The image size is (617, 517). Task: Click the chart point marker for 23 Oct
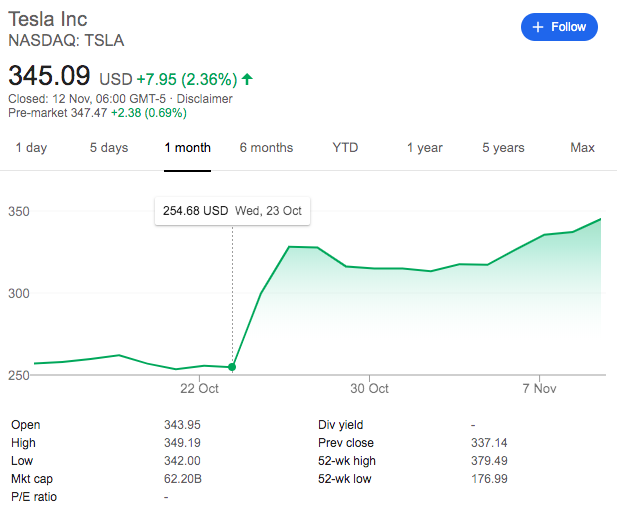click(232, 367)
